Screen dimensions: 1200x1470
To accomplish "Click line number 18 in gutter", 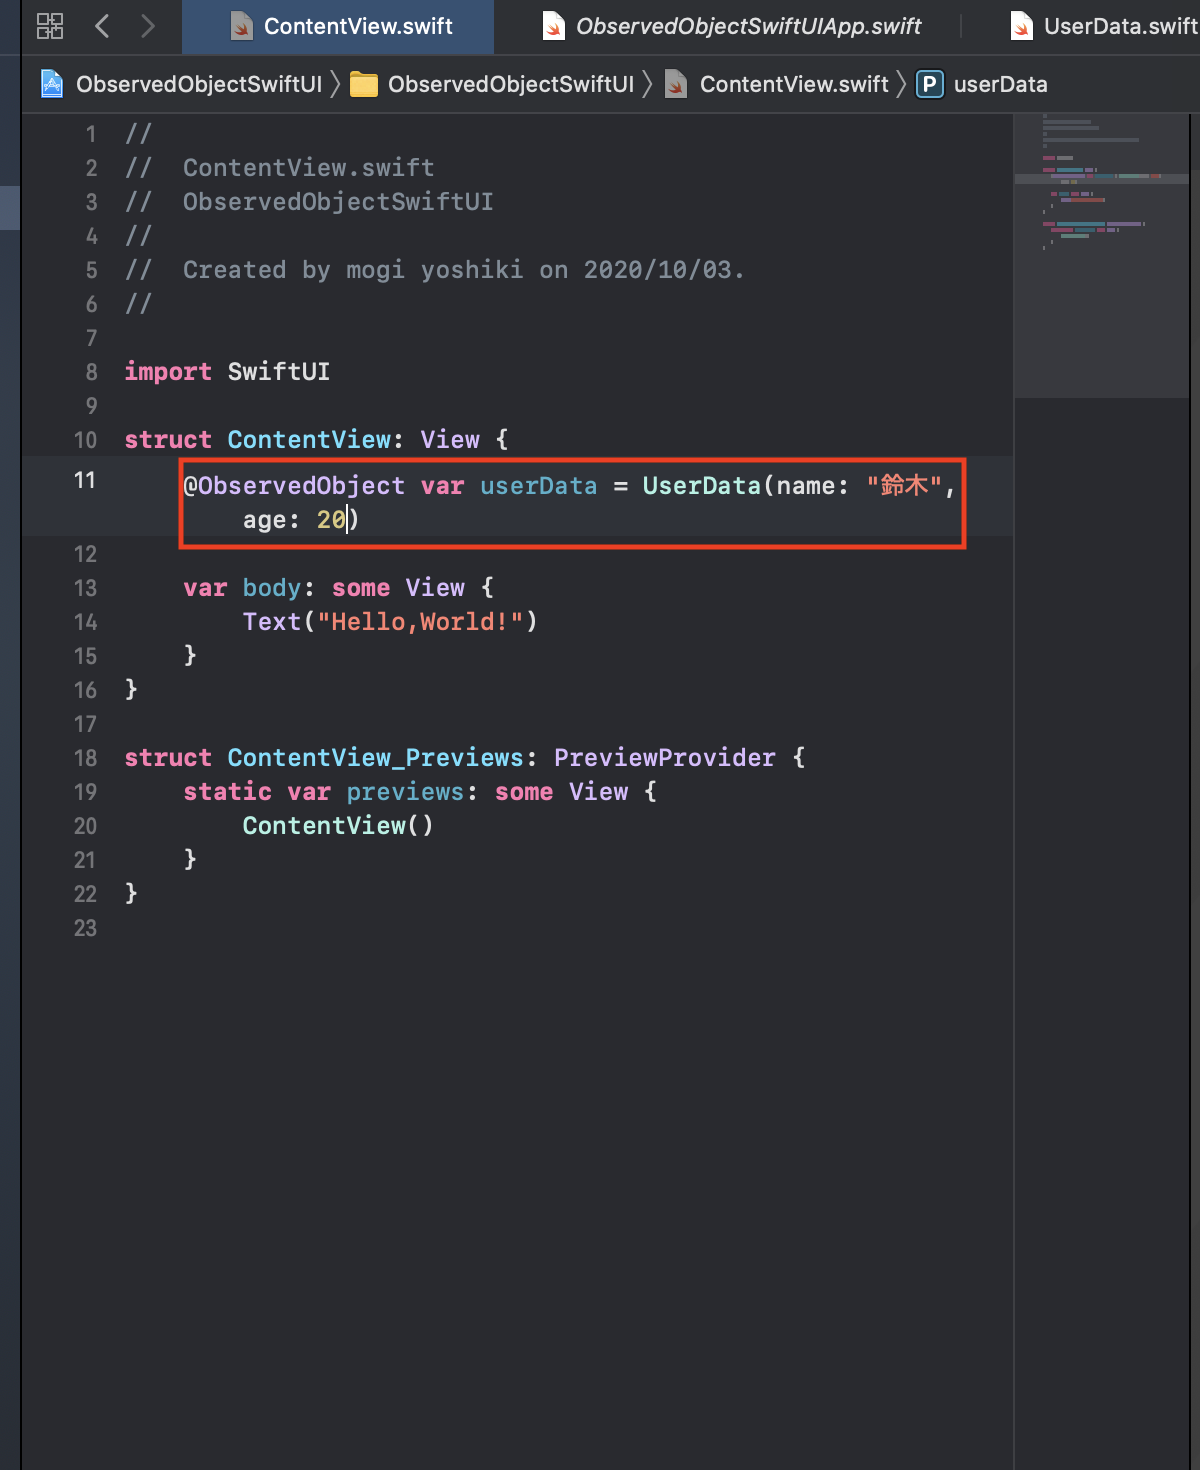I will (x=85, y=758).
